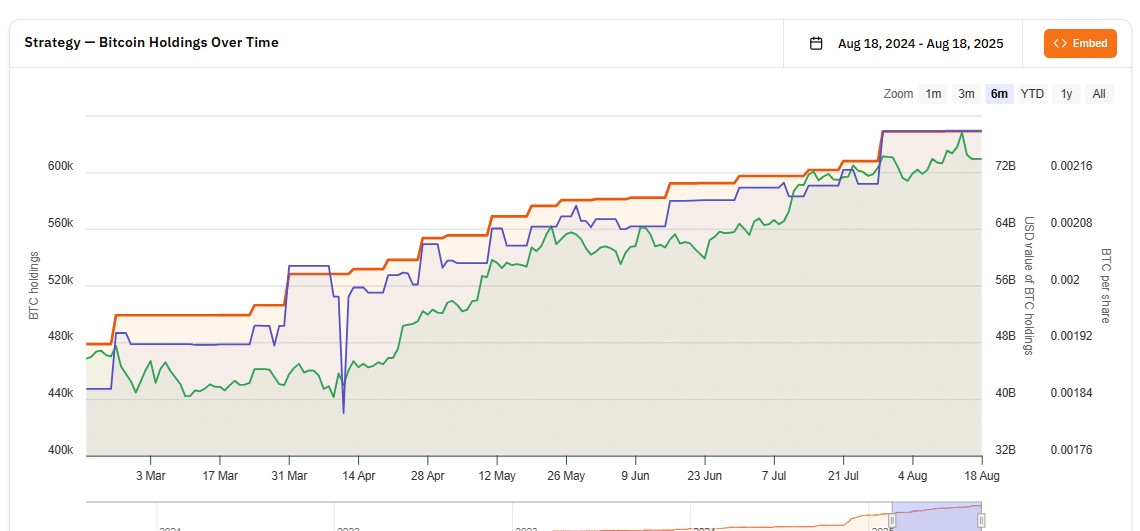Viewport: 1140px width, 531px height.
Task: Click the '0.00216' per-share axis value
Action: tap(1071, 166)
